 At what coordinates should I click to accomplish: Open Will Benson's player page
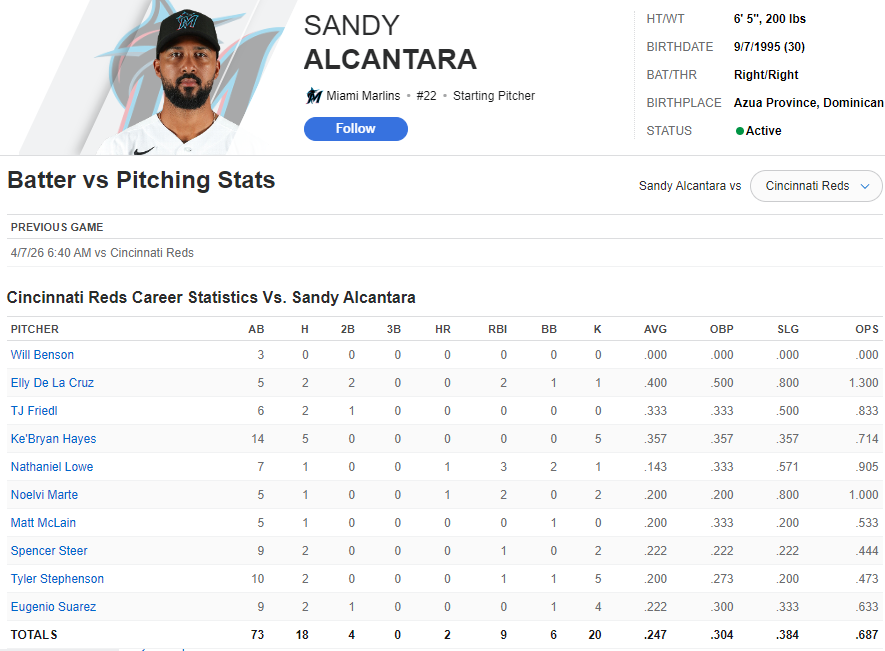click(42, 355)
